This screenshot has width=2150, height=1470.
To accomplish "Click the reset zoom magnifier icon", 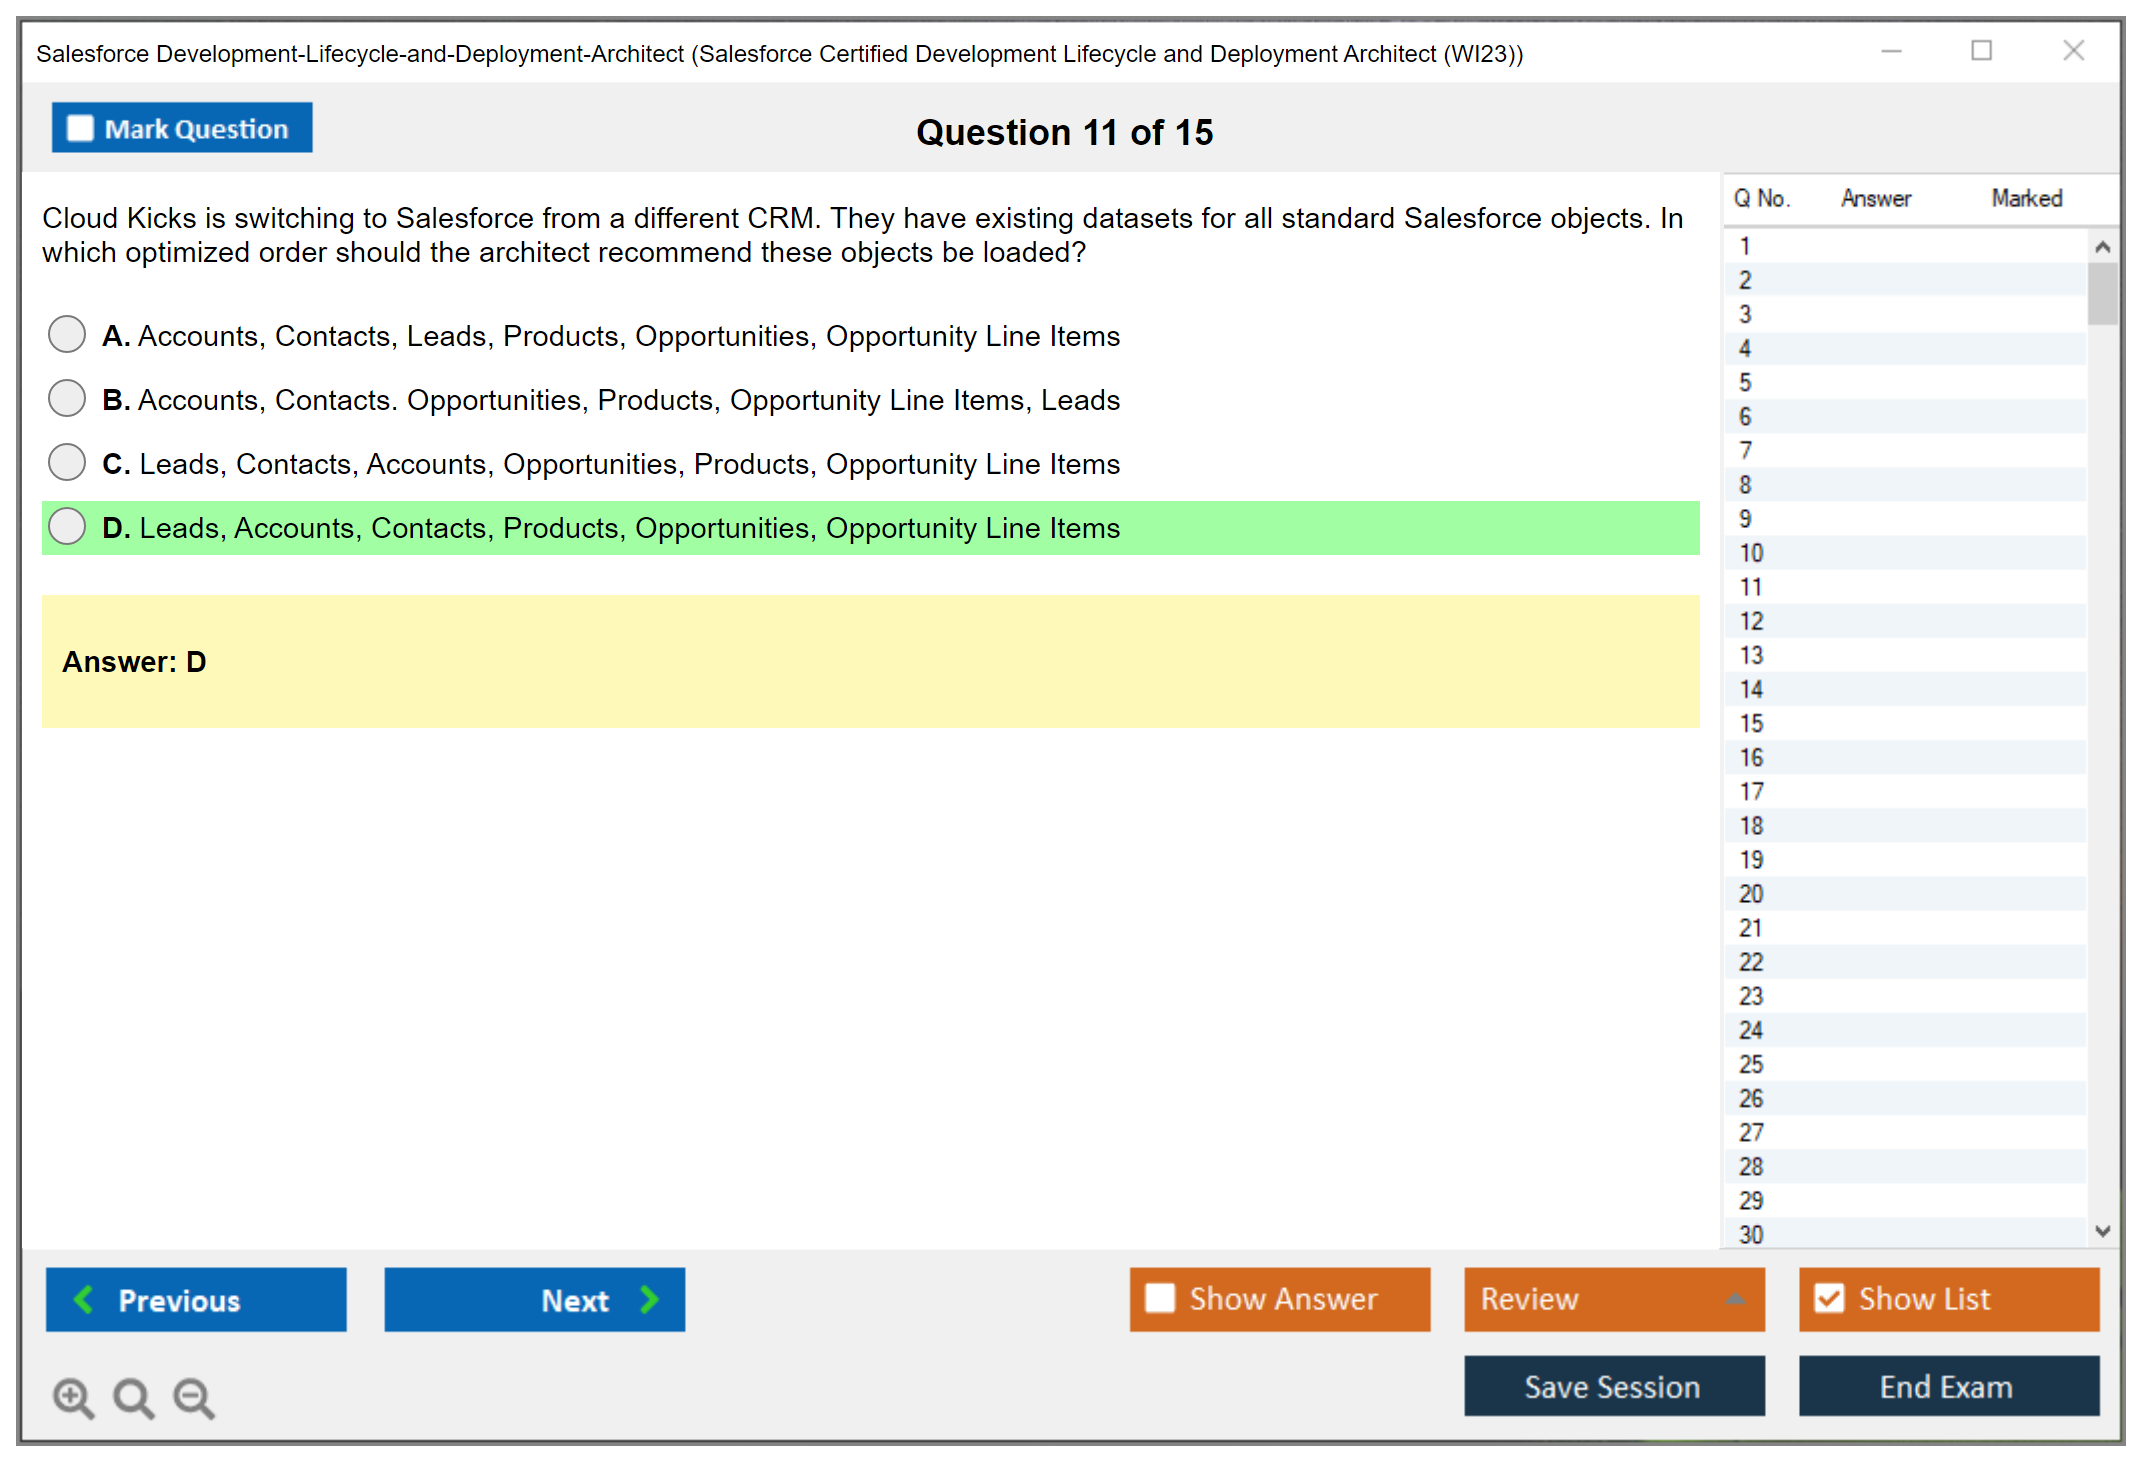I will pyautogui.click(x=133, y=1397).
